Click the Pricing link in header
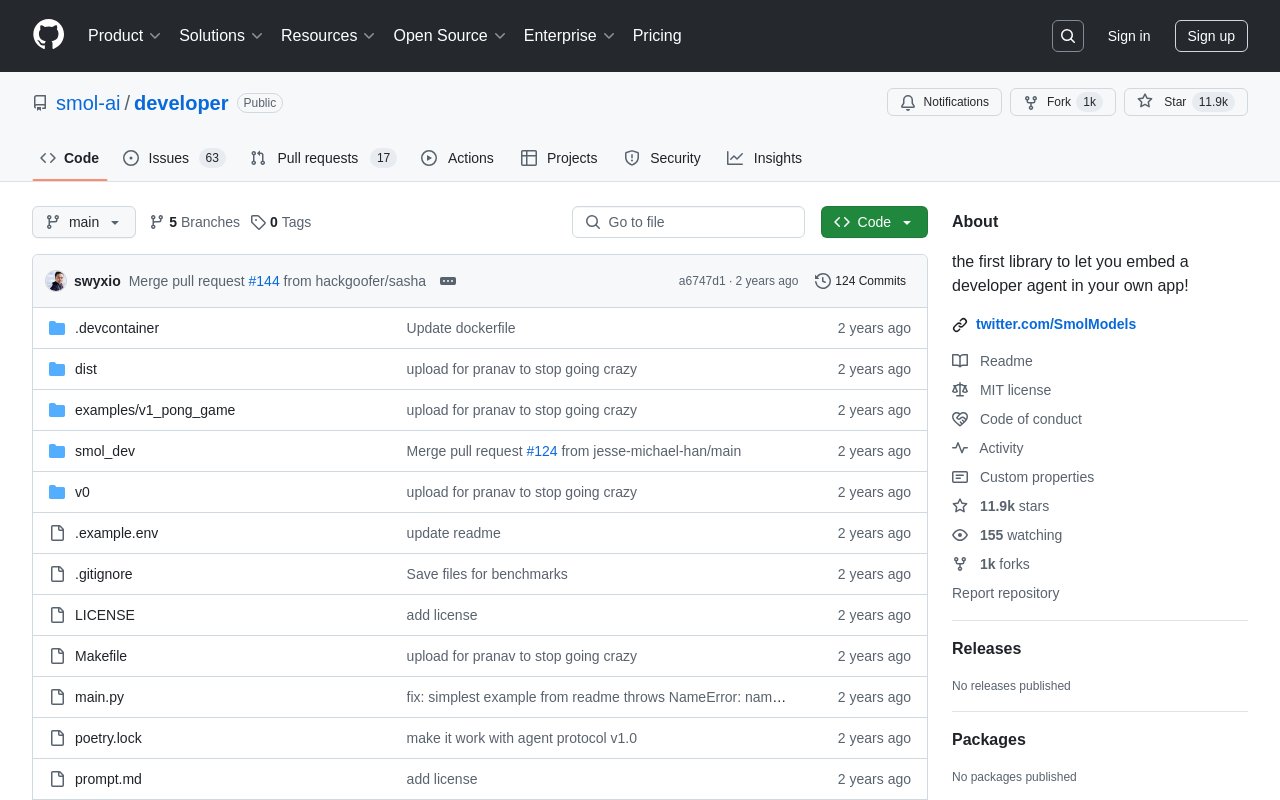1280x800 pixels. (657, 36)
